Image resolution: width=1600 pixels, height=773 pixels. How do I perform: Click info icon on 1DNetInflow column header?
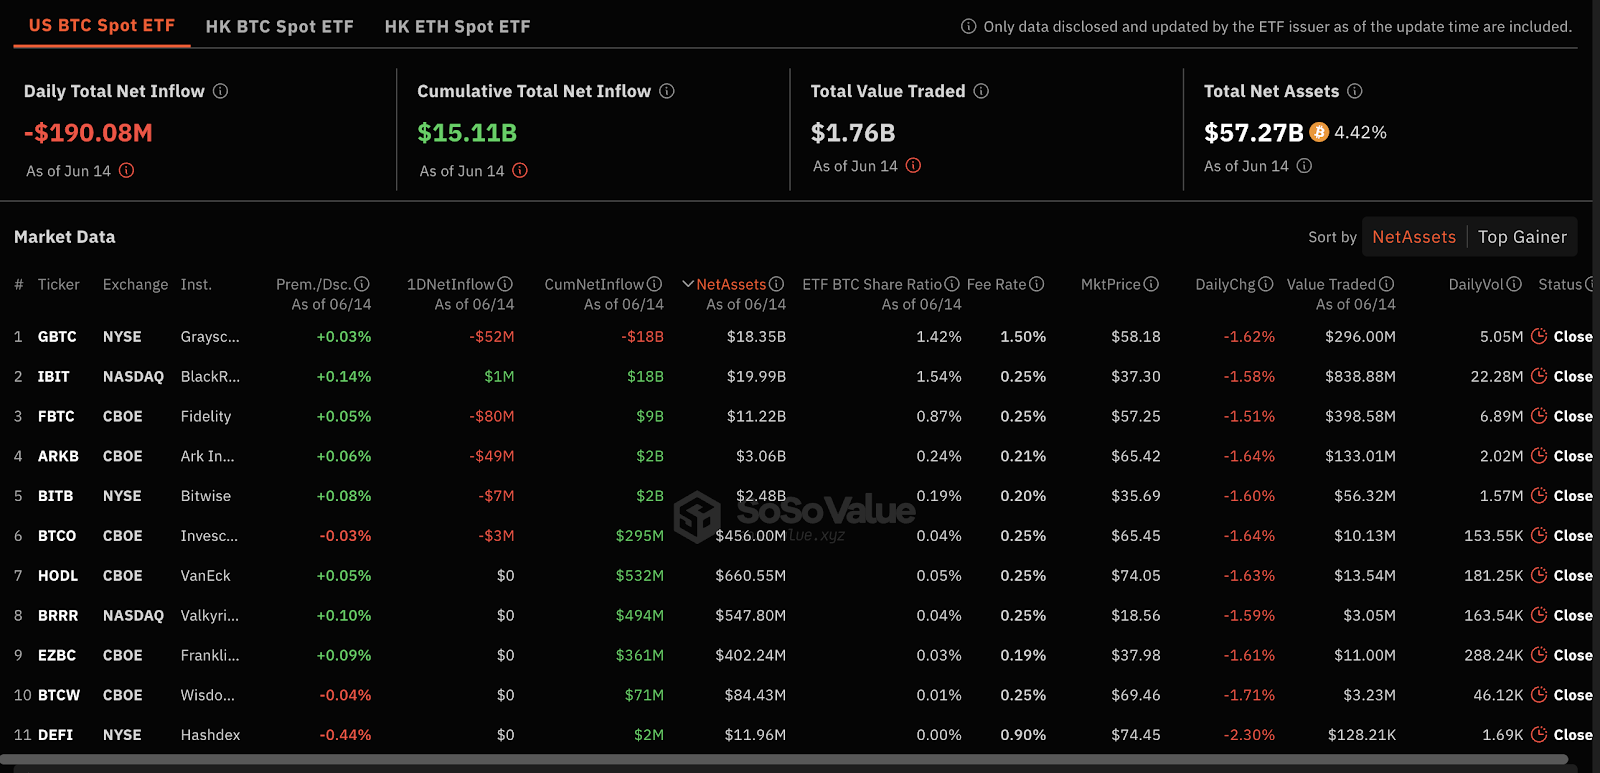[x=505, y=284]
